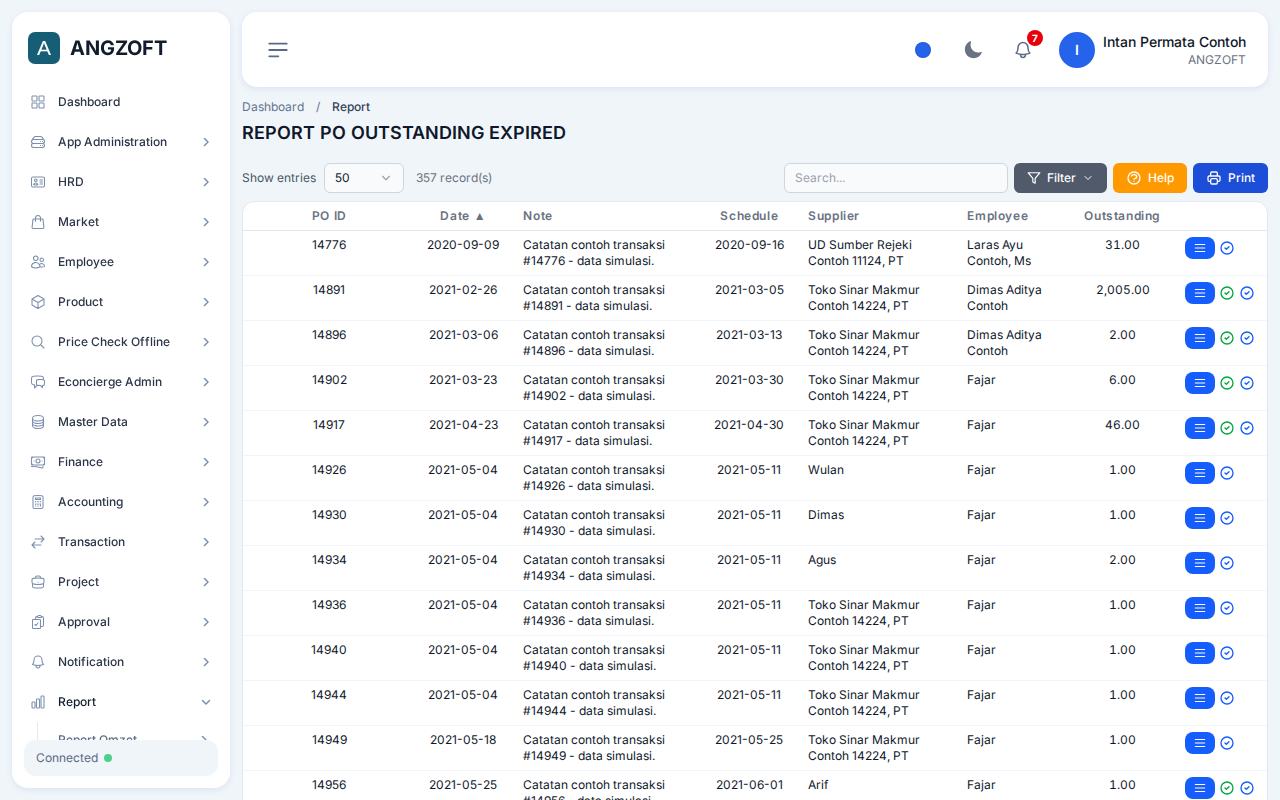Click the blue check icon for PO 14891

pyautogui.click(x=1247, y=293)
